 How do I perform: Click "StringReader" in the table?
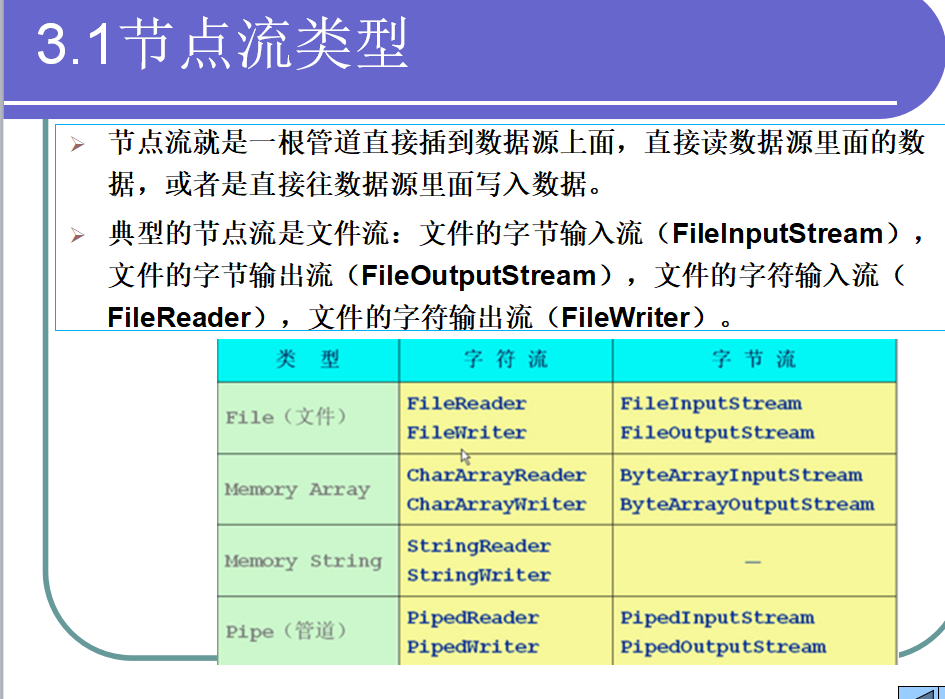tap(479, 546)
